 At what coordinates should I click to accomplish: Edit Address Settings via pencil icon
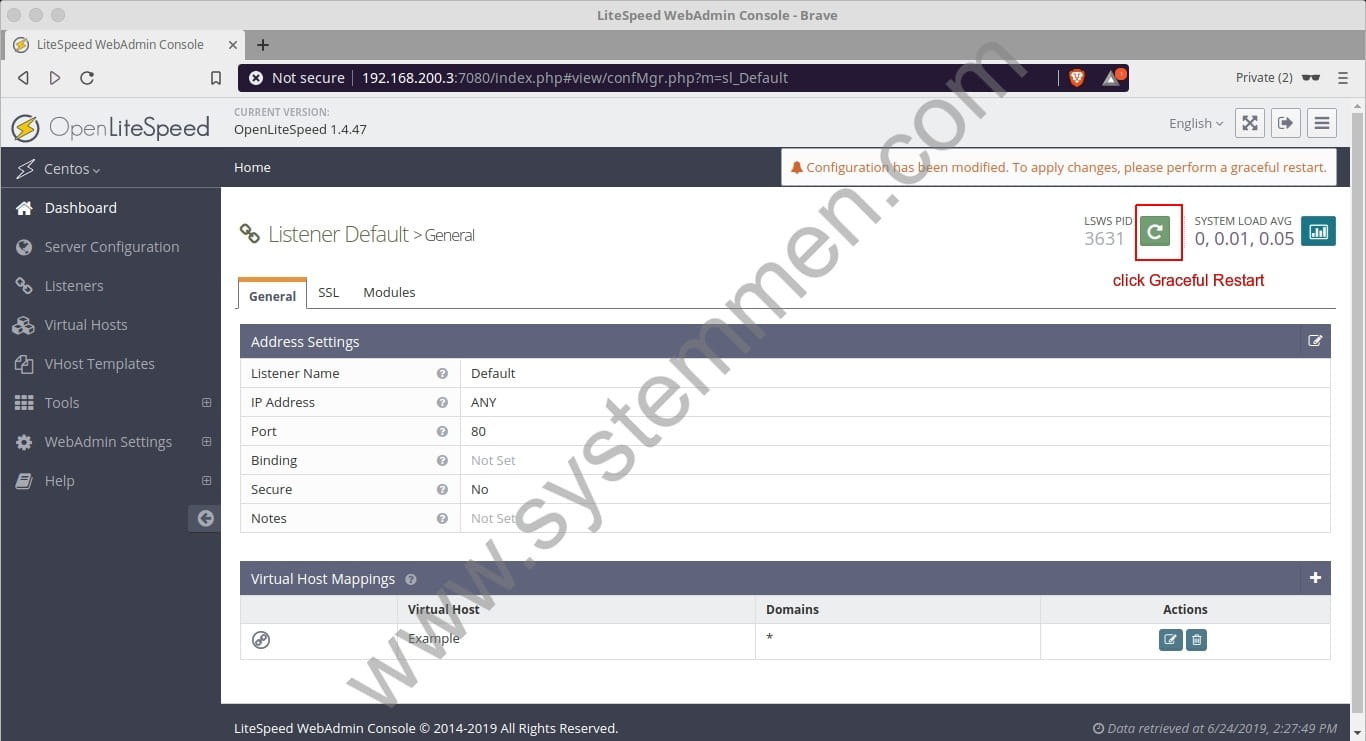tap(1315, 341)
